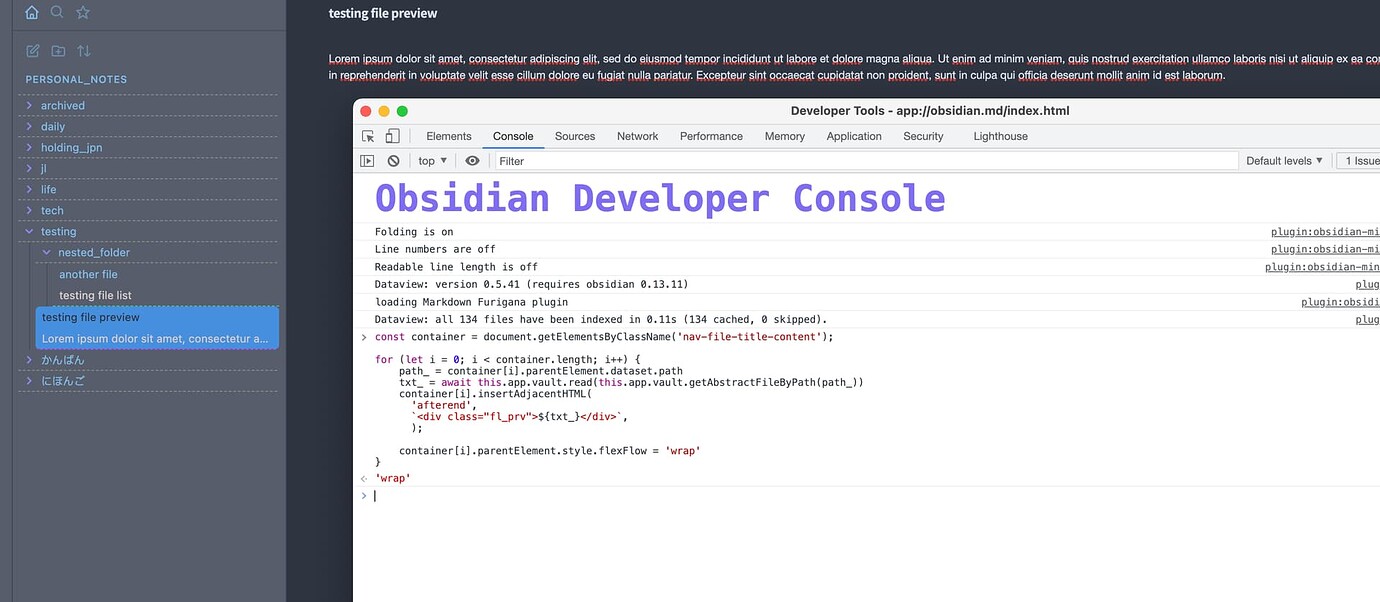Screen dimensions: 1380x602
Task: Open the starred notes icon
Action: (83, 13)
